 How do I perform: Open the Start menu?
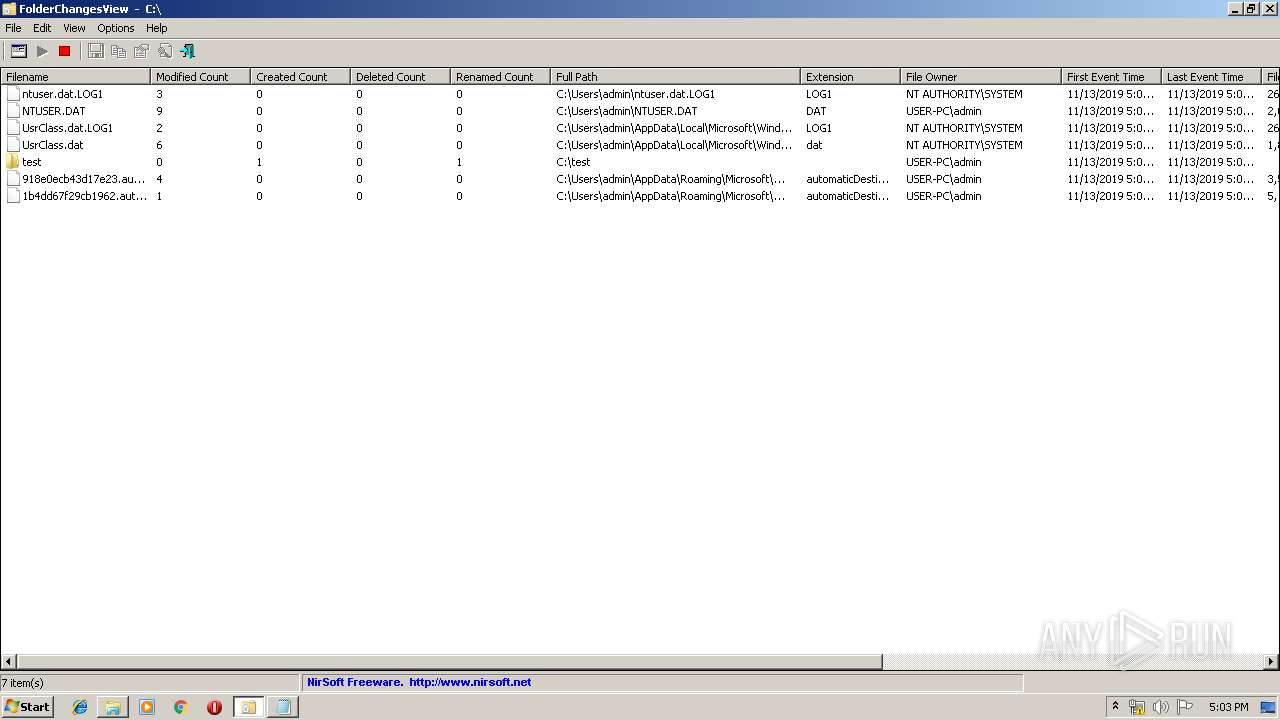[x=28, y=707]
